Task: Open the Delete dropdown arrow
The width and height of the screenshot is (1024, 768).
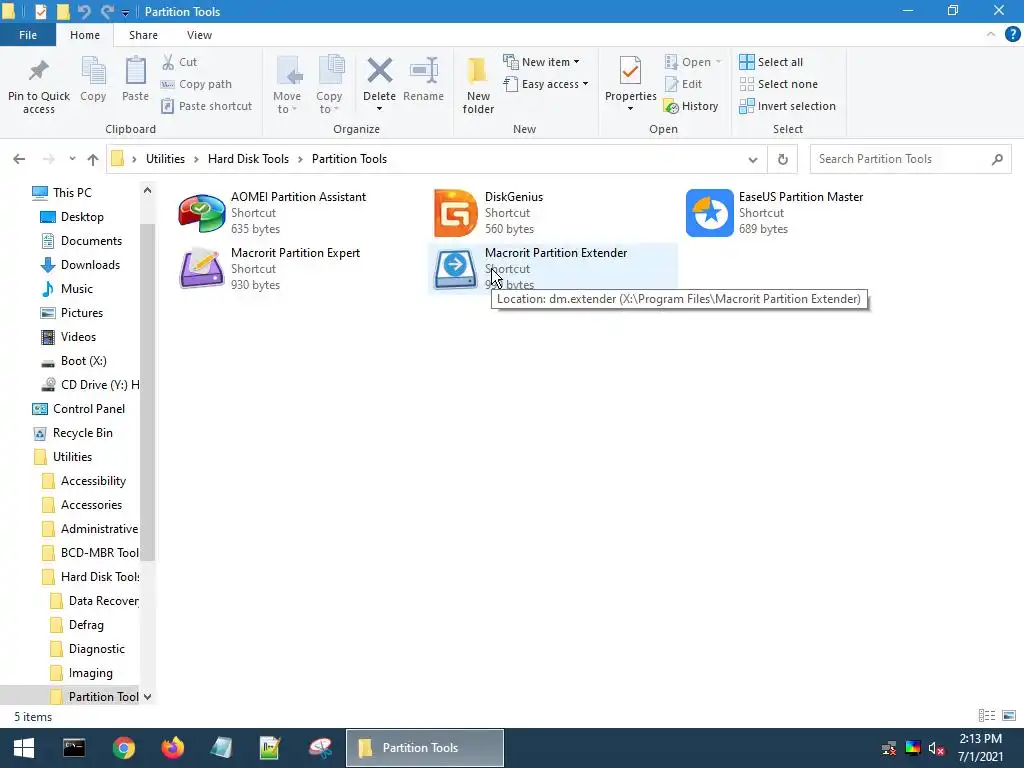Action: 379,108
